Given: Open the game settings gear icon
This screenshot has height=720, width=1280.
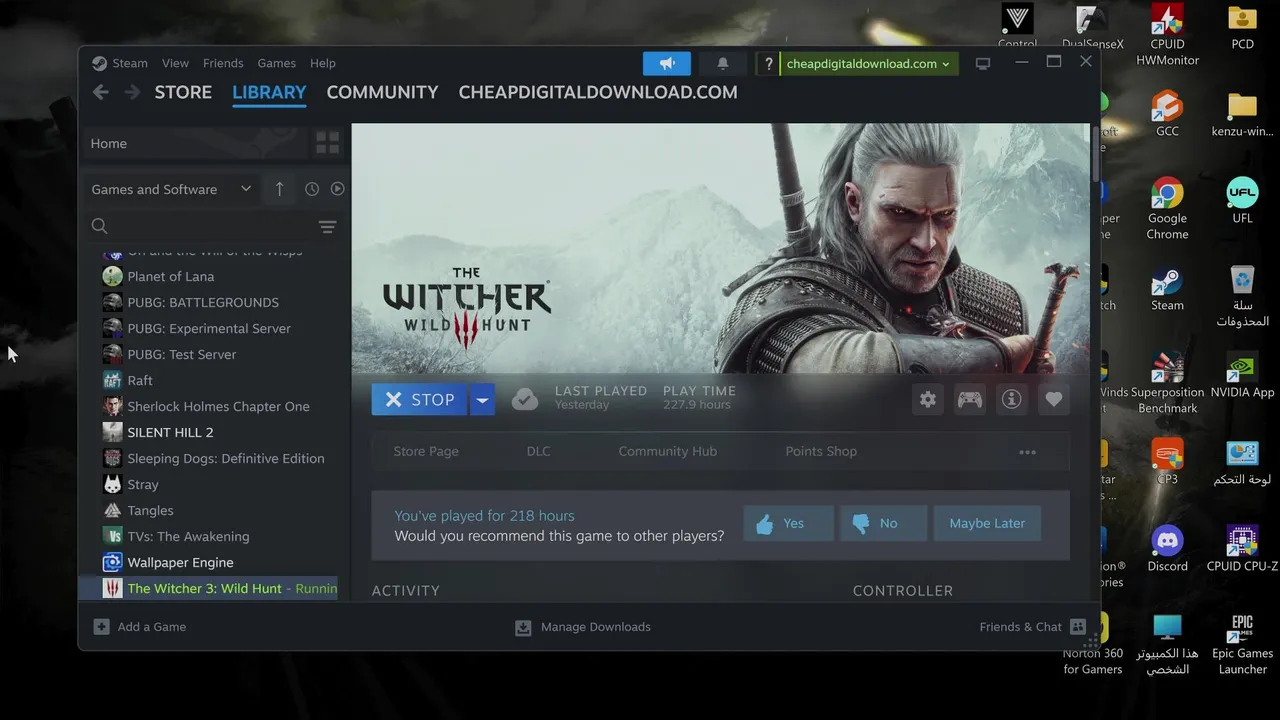Looking at the screenshot, I should 928,399.
